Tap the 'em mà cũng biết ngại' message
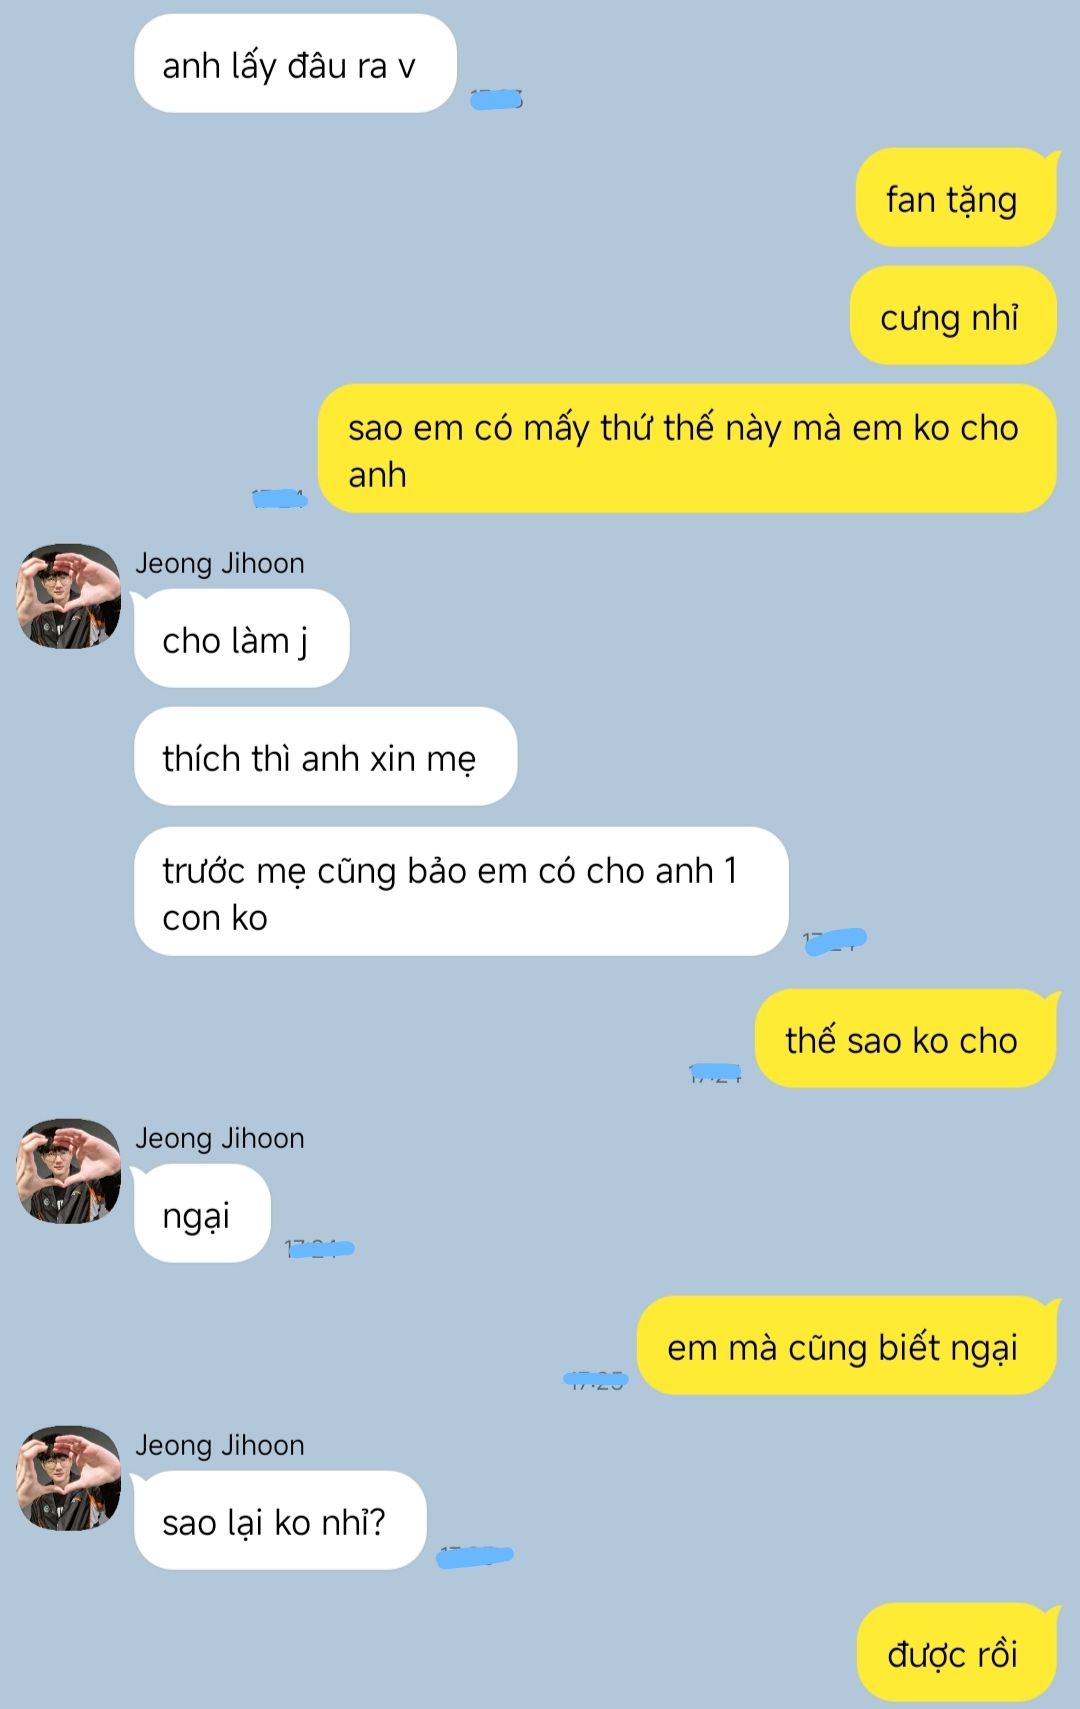 coord(847,1346)
